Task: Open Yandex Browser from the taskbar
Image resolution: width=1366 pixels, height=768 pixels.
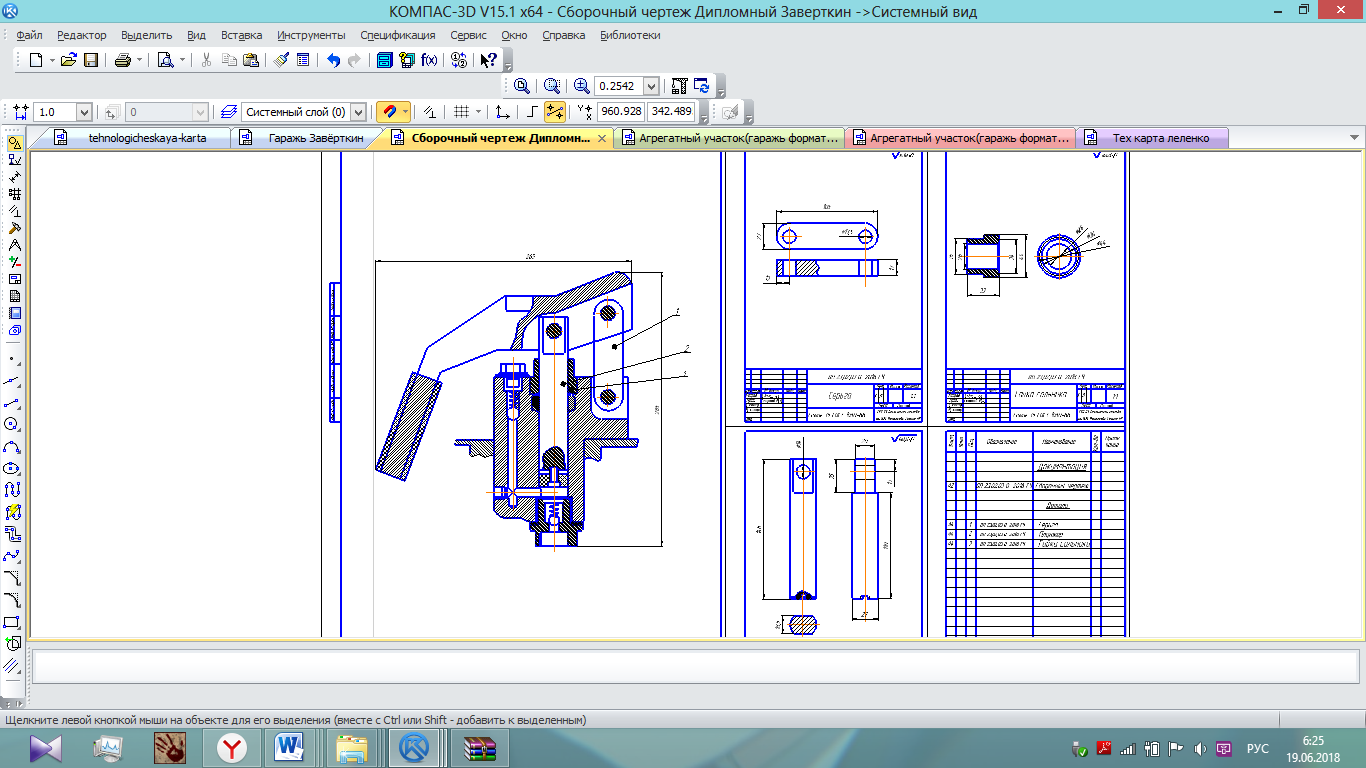Action: tap(232, 747)
